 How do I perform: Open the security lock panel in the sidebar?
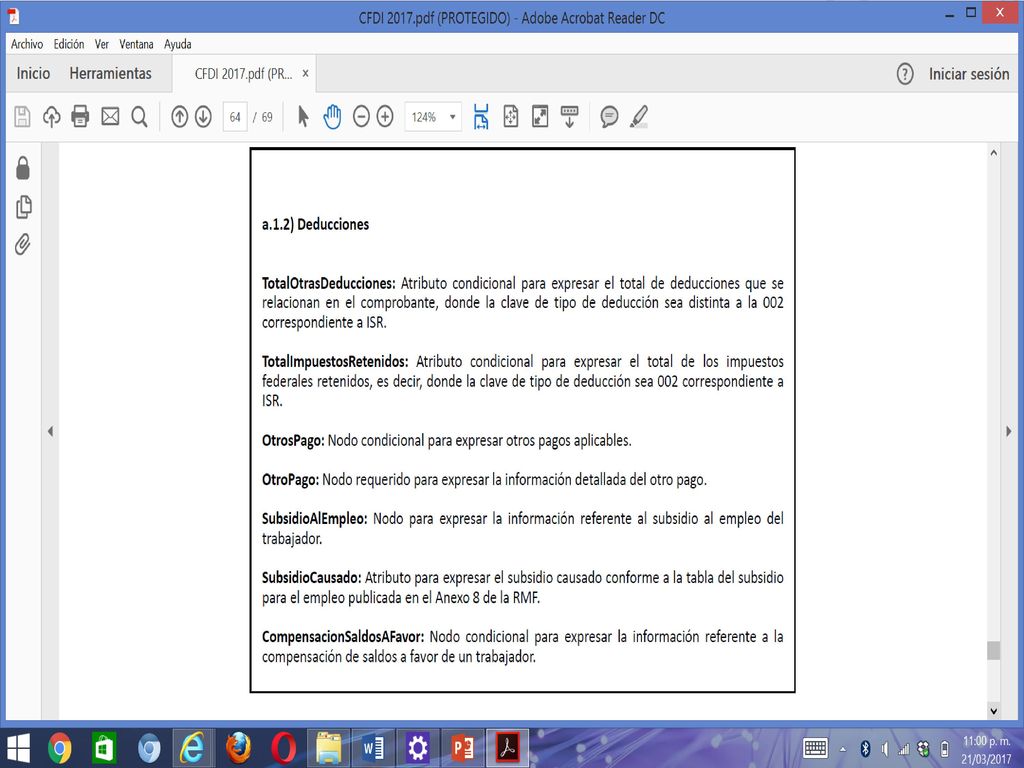tap(23, 168)
